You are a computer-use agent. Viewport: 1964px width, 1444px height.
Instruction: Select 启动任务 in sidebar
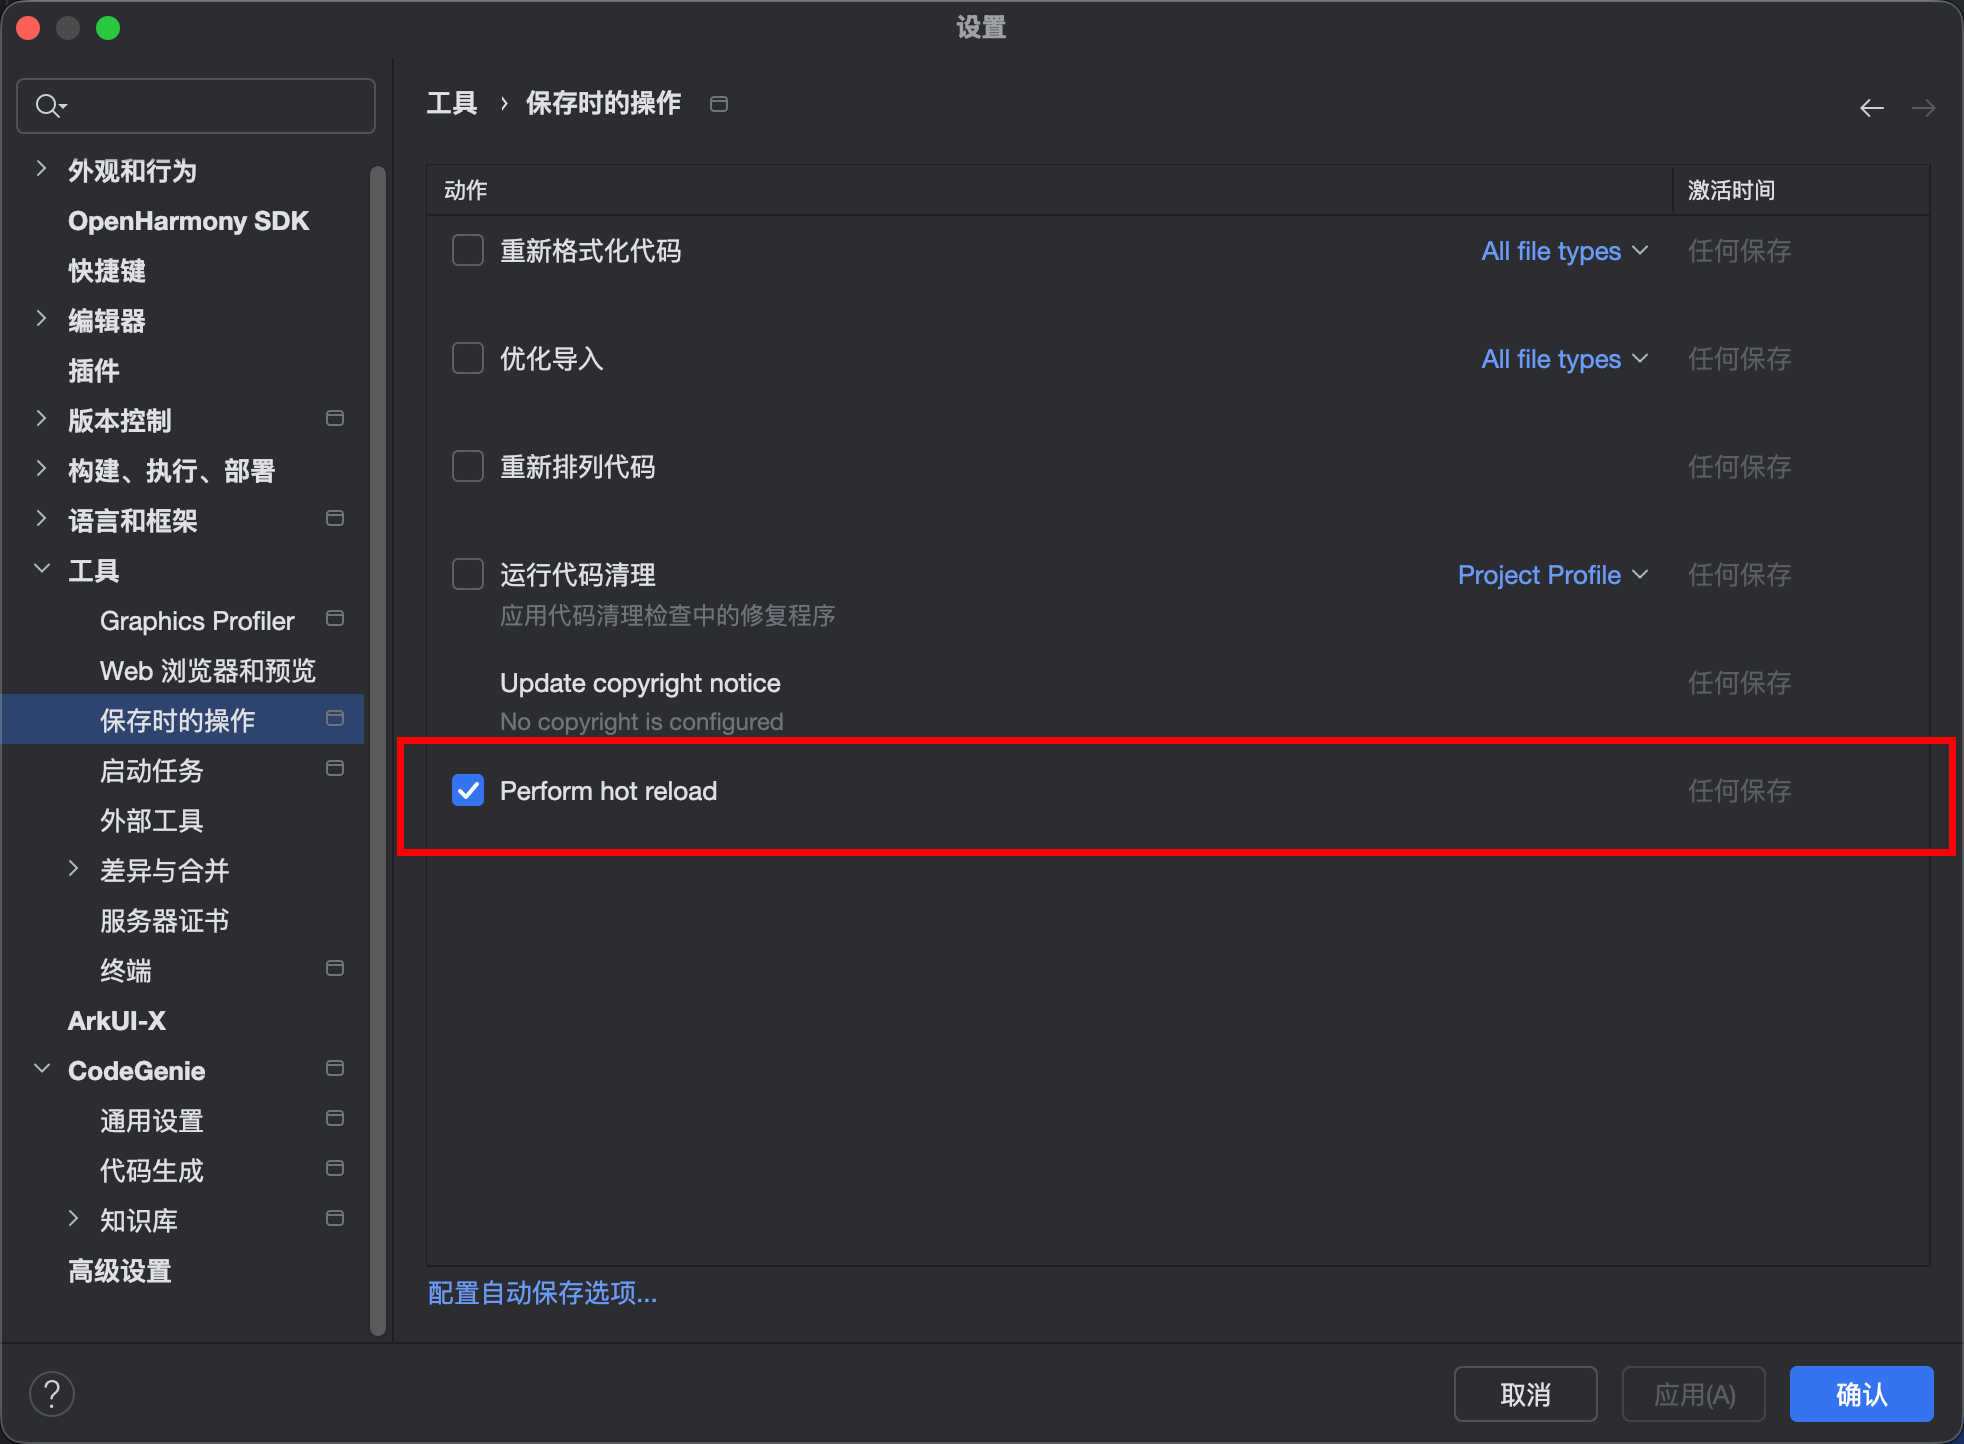pos(152,770)
